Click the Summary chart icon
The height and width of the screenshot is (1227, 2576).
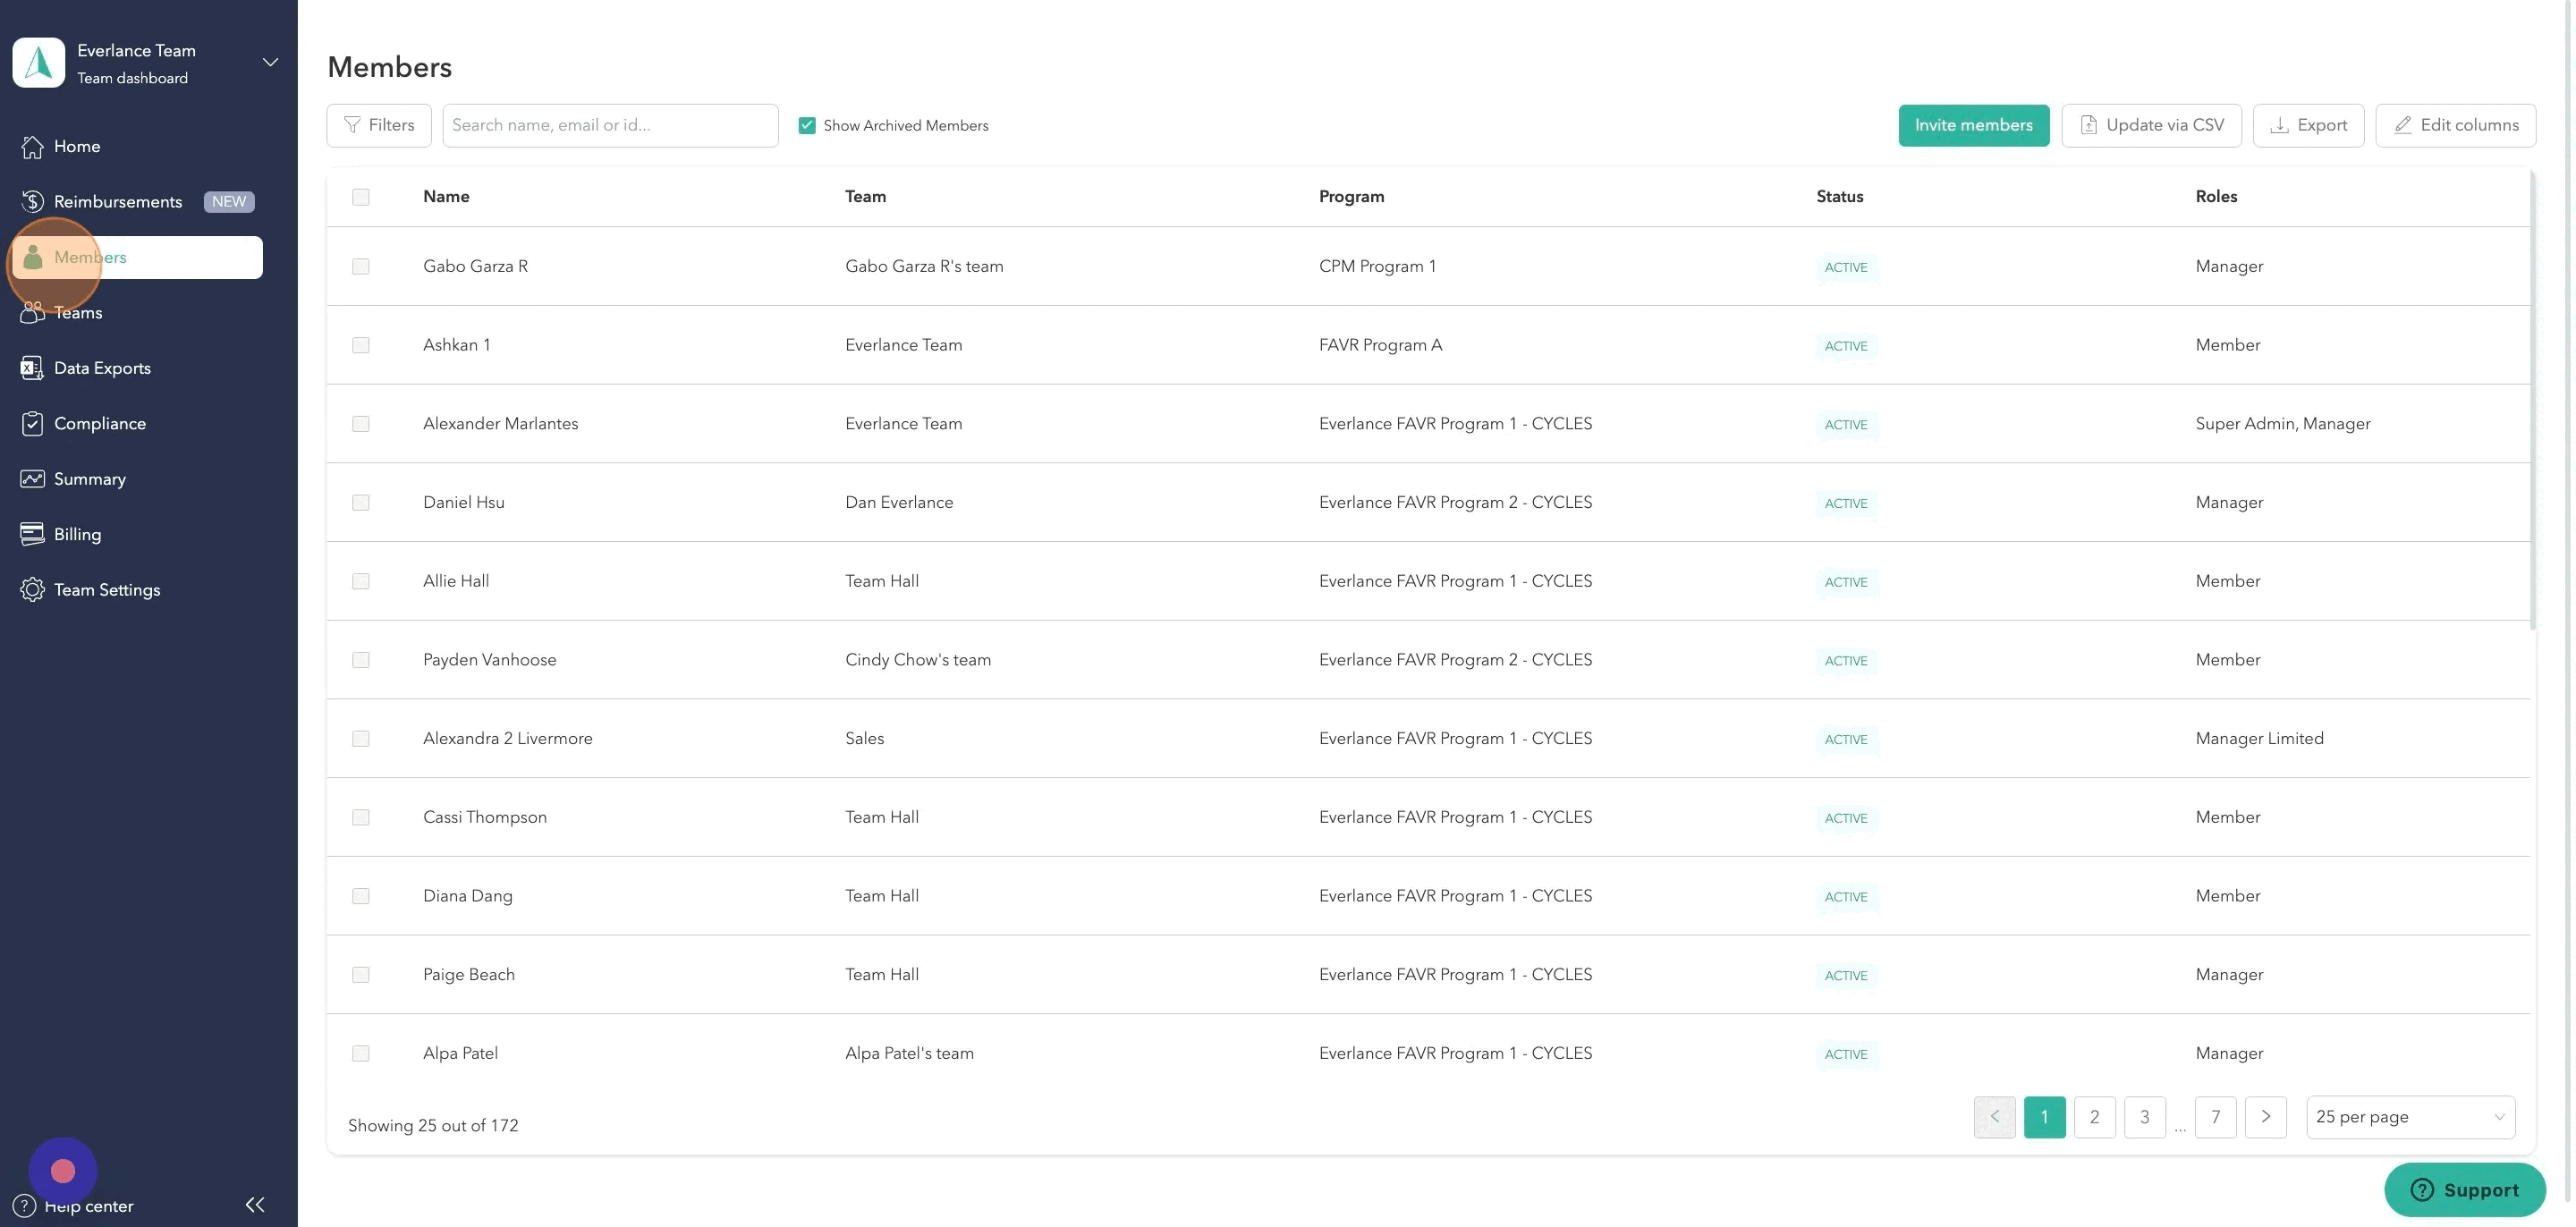32,479
